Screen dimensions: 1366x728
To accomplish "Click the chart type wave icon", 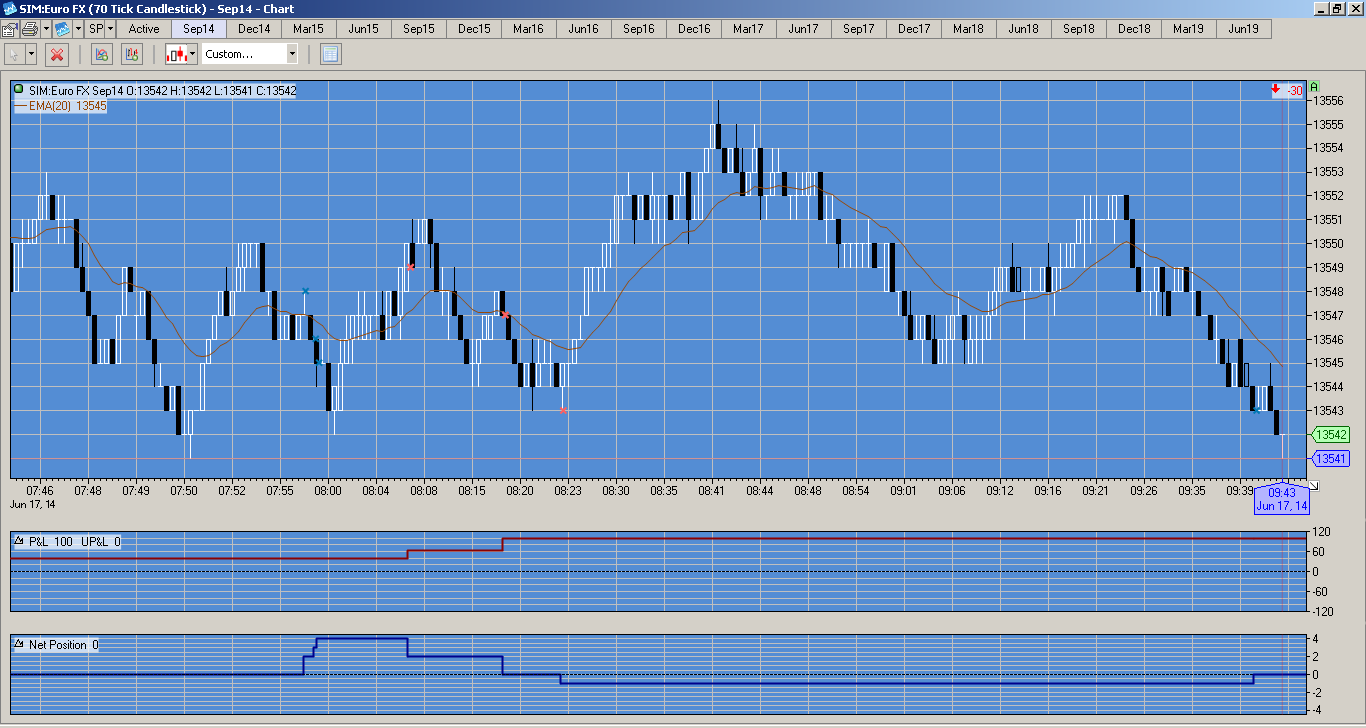I will click(62, 29).
